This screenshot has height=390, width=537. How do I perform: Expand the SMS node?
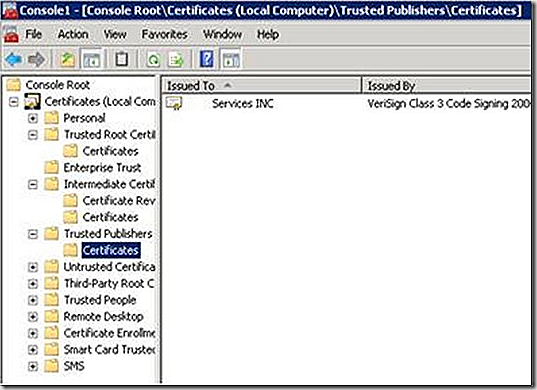coord(33,366)
